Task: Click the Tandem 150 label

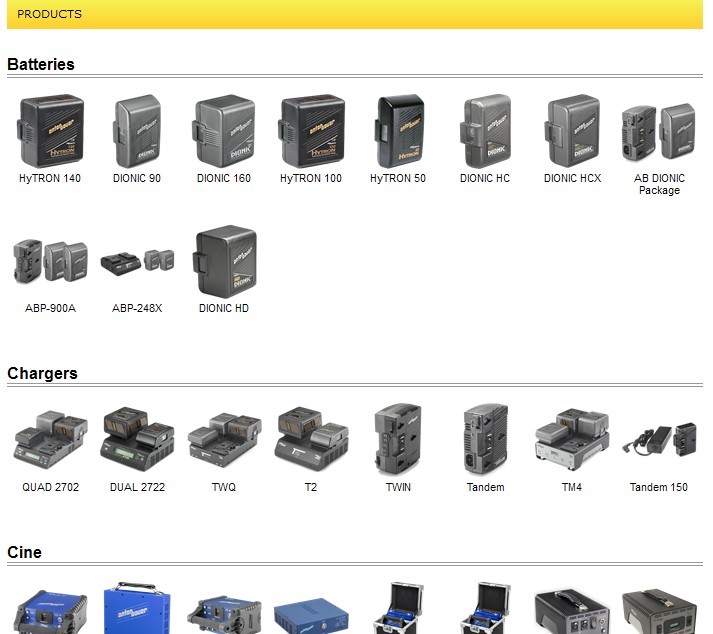Action: pos(658,487)
